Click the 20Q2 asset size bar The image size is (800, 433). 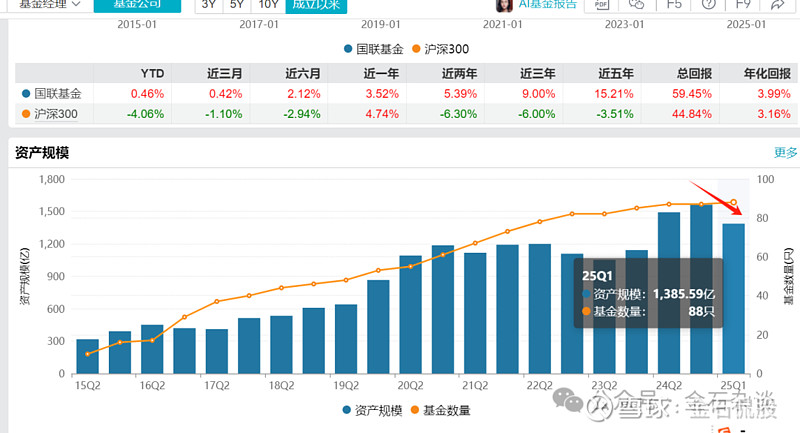(411, 315)
